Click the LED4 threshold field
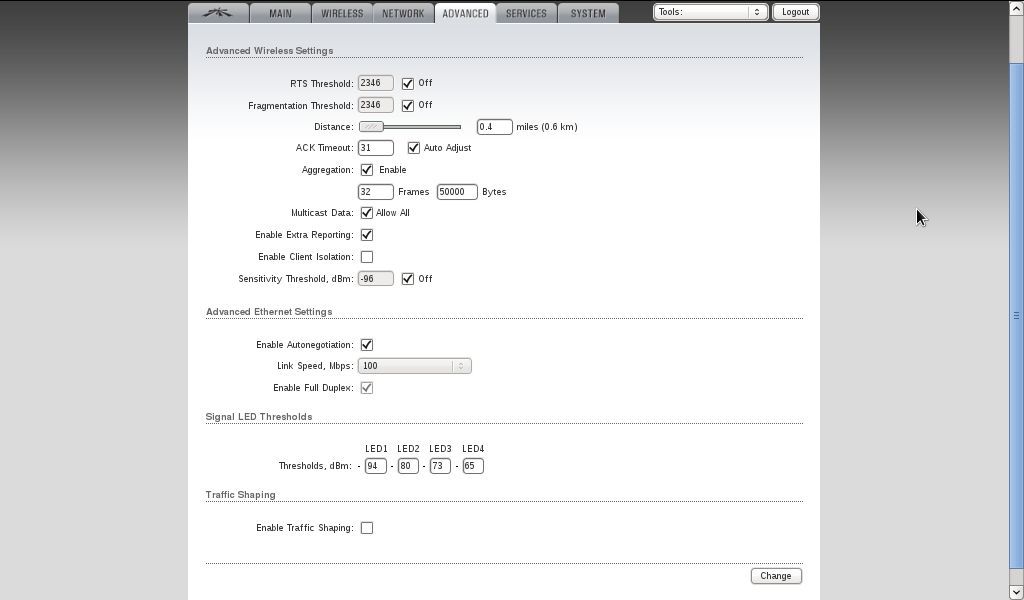Image resolution: width=1024 pixels, height=600 pixels. [473, 466]
